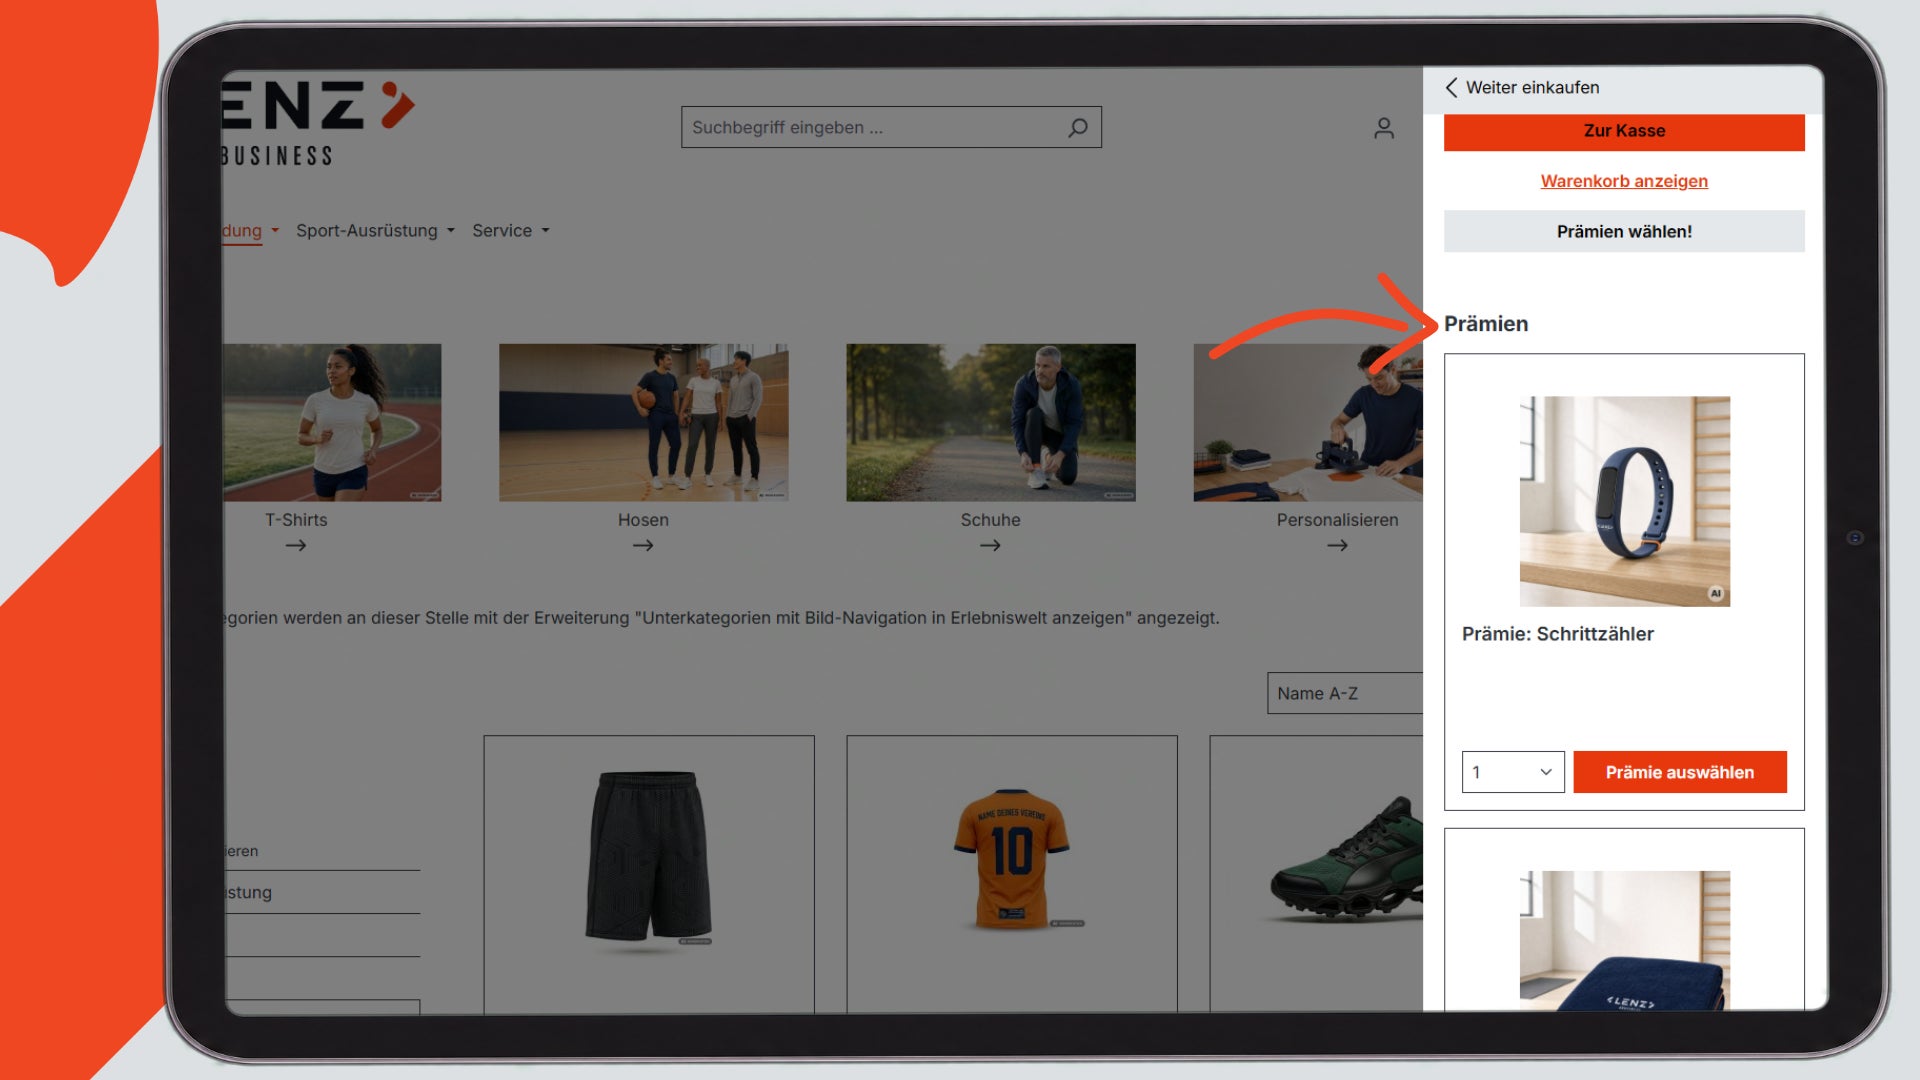Expand the Sport-Ausrüstung menu
Screen dimensions: 1920x1080
[x=375, y=231]
